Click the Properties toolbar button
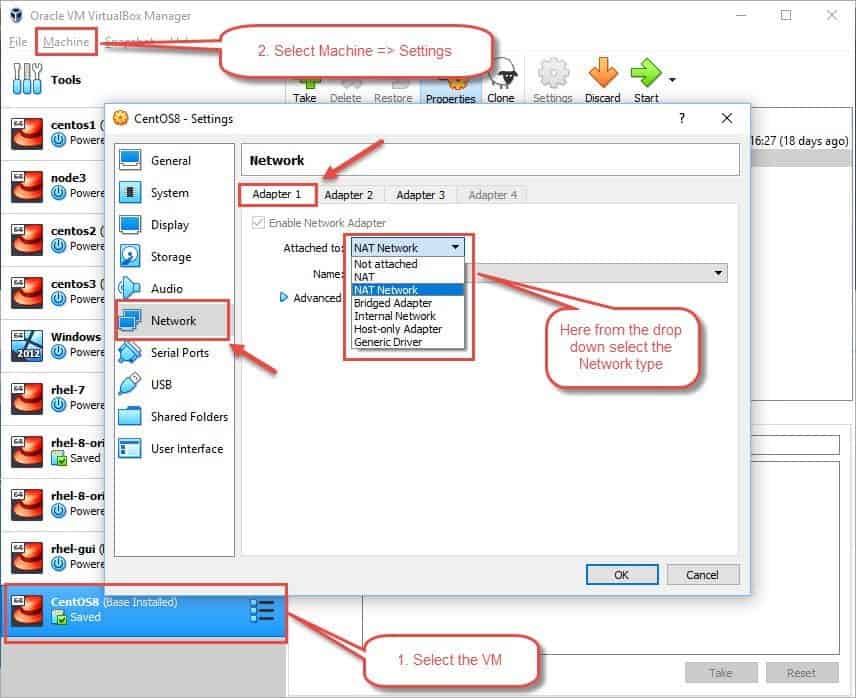This screenshot has width=856, height=698. tap(451, 93)
